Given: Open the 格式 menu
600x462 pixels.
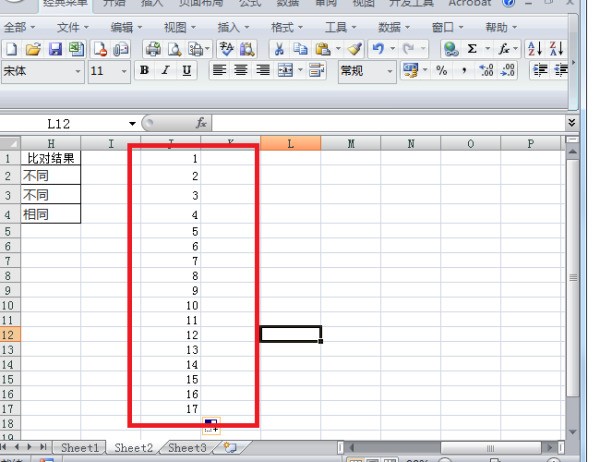Looking at the screenshot, I should point(287,27).
